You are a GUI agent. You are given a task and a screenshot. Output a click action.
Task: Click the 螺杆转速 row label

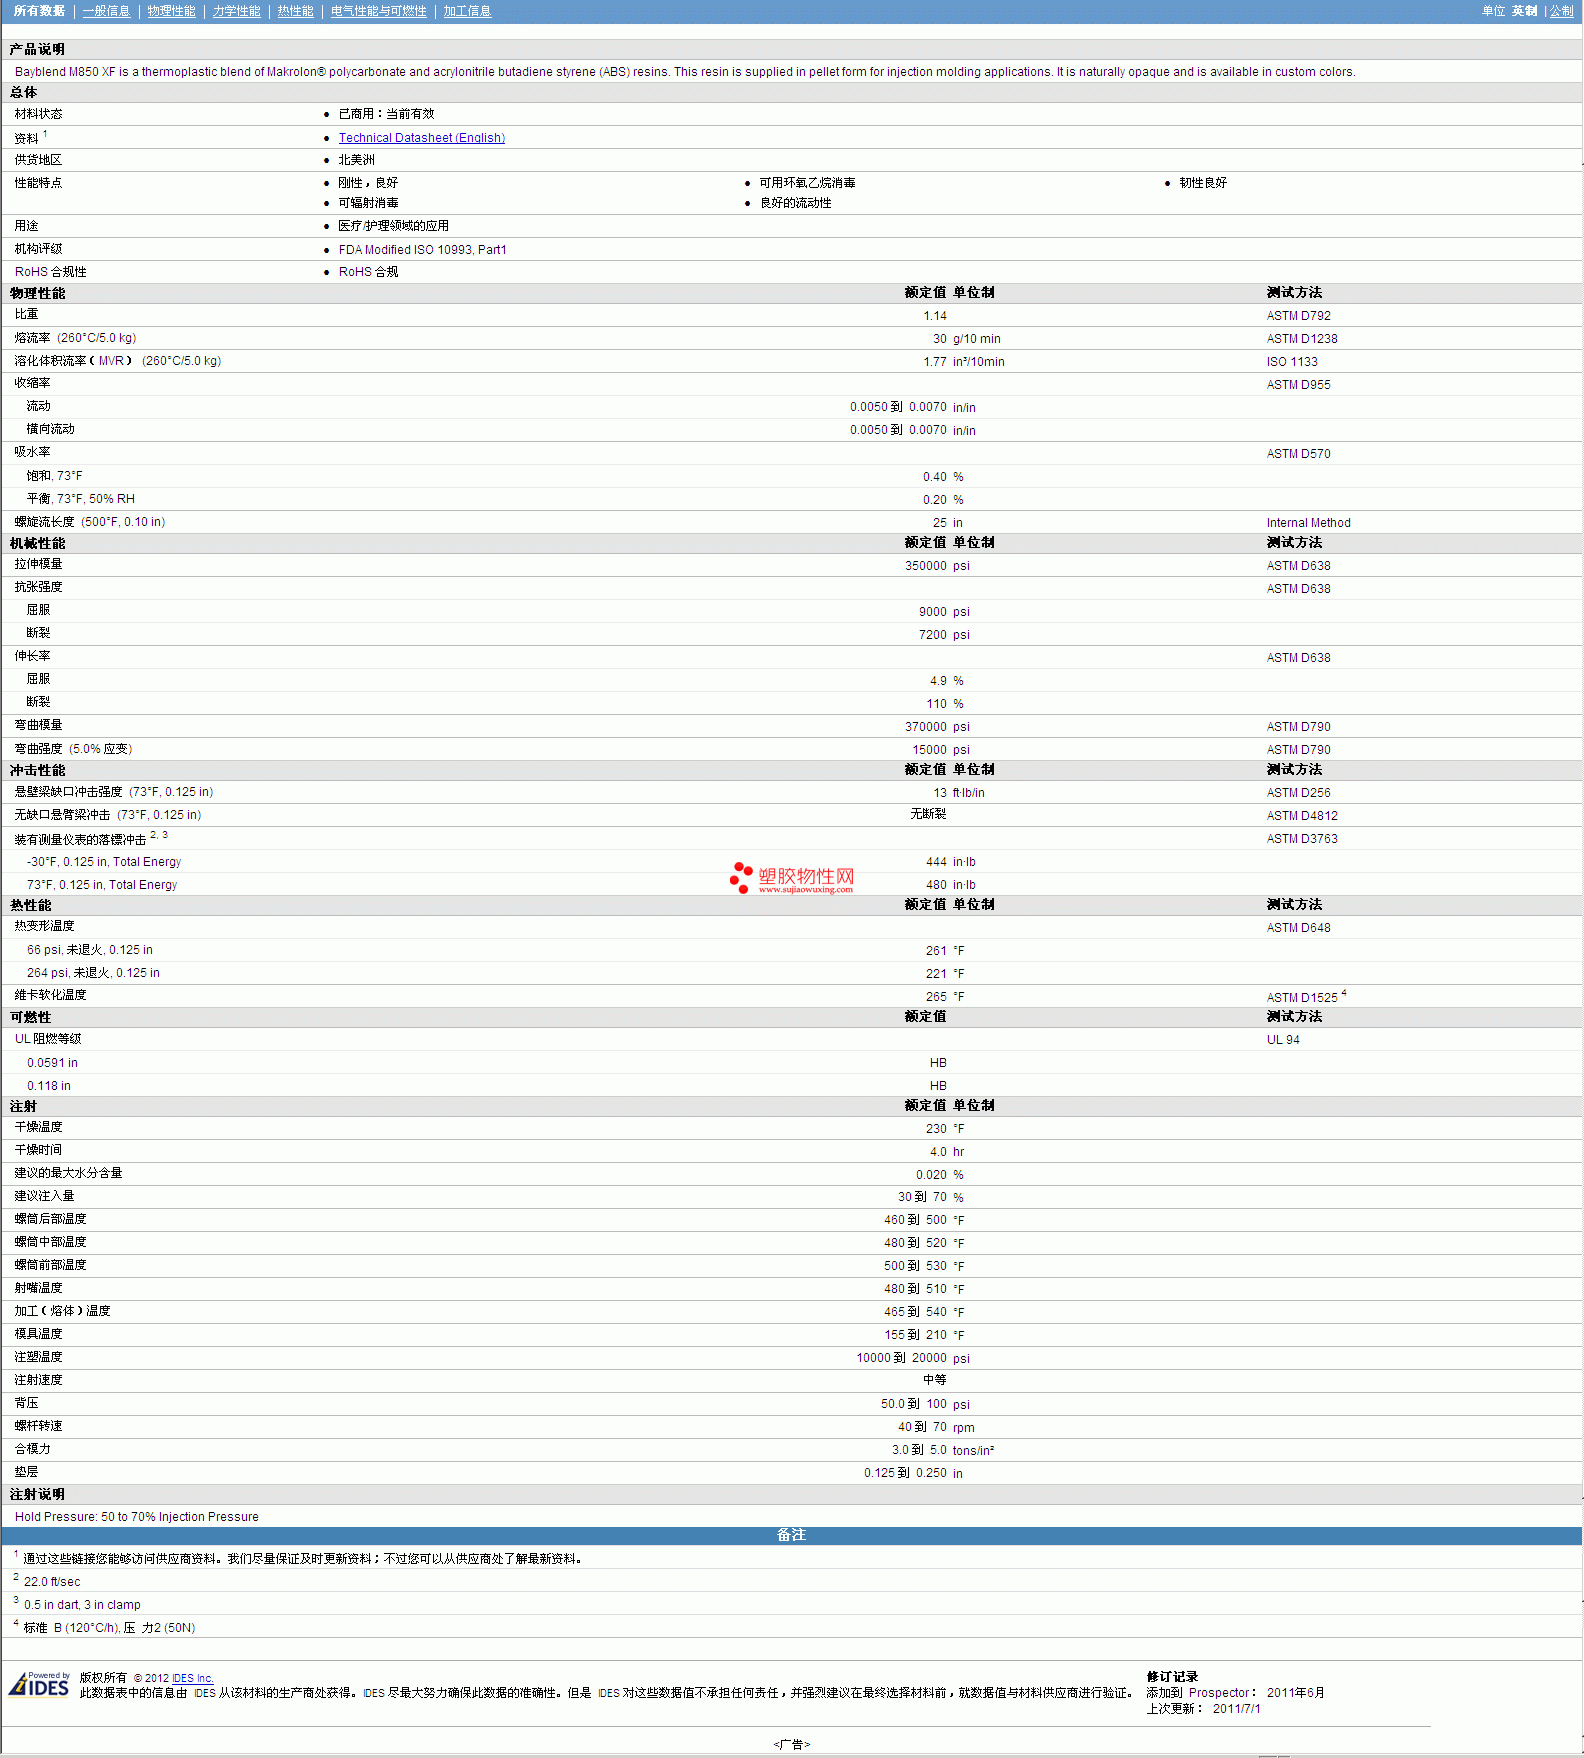pos(38,1426)
